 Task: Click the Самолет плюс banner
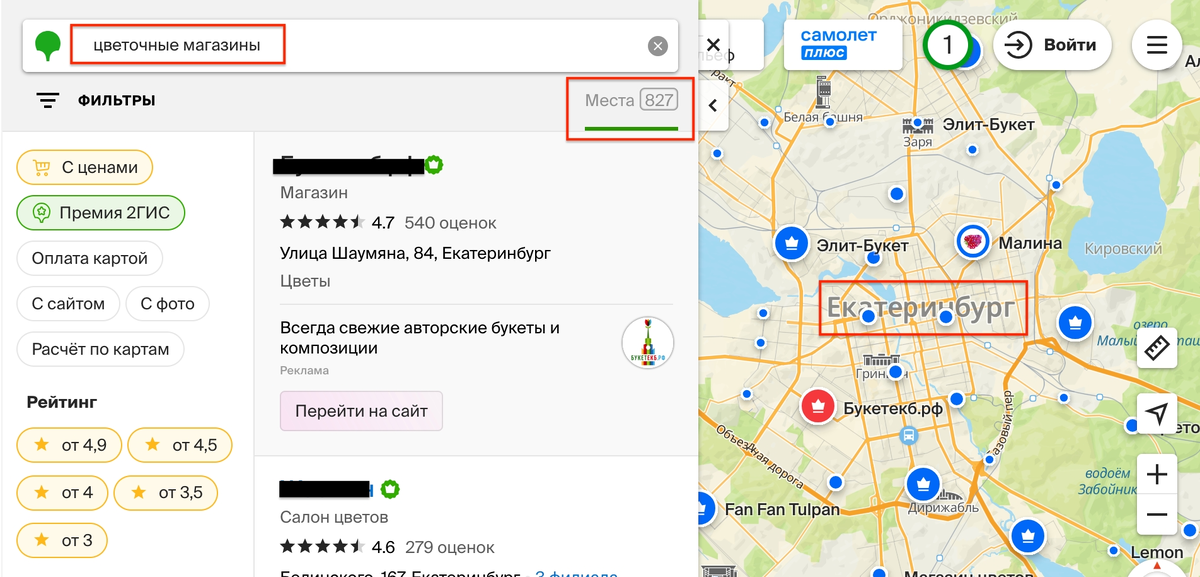842,44
